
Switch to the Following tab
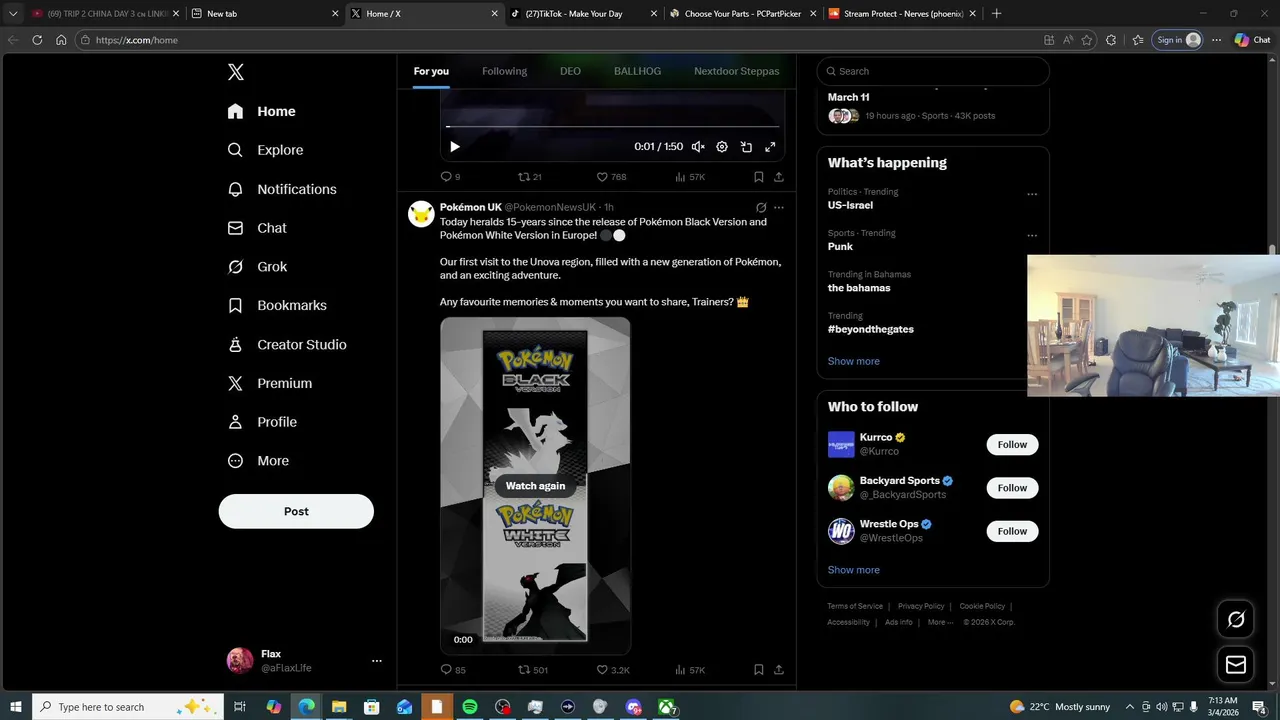[504, 71]
